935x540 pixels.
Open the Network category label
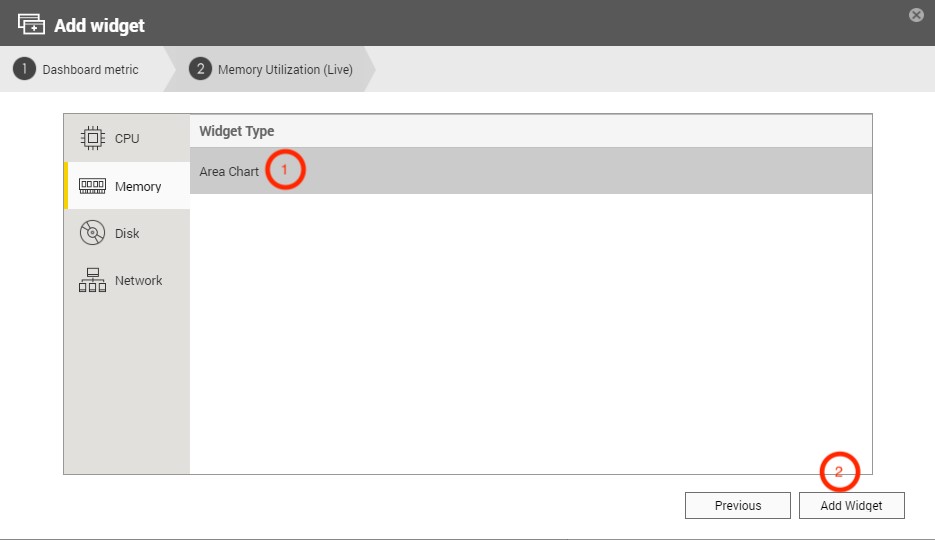pyautogui.click(x=138, y=281)
